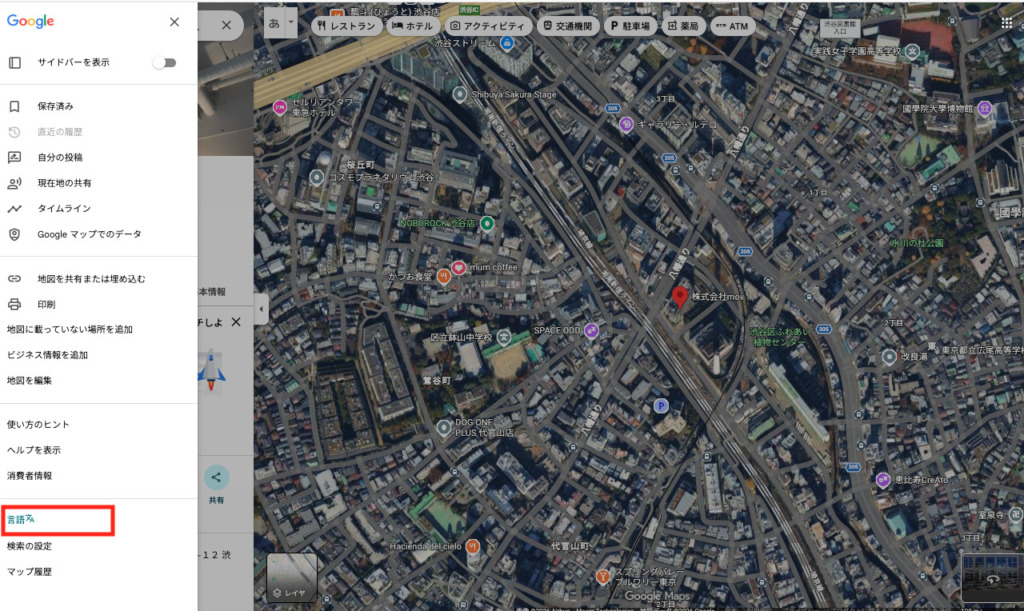Open 検索の設定 search settings

(x=30, y=546)
